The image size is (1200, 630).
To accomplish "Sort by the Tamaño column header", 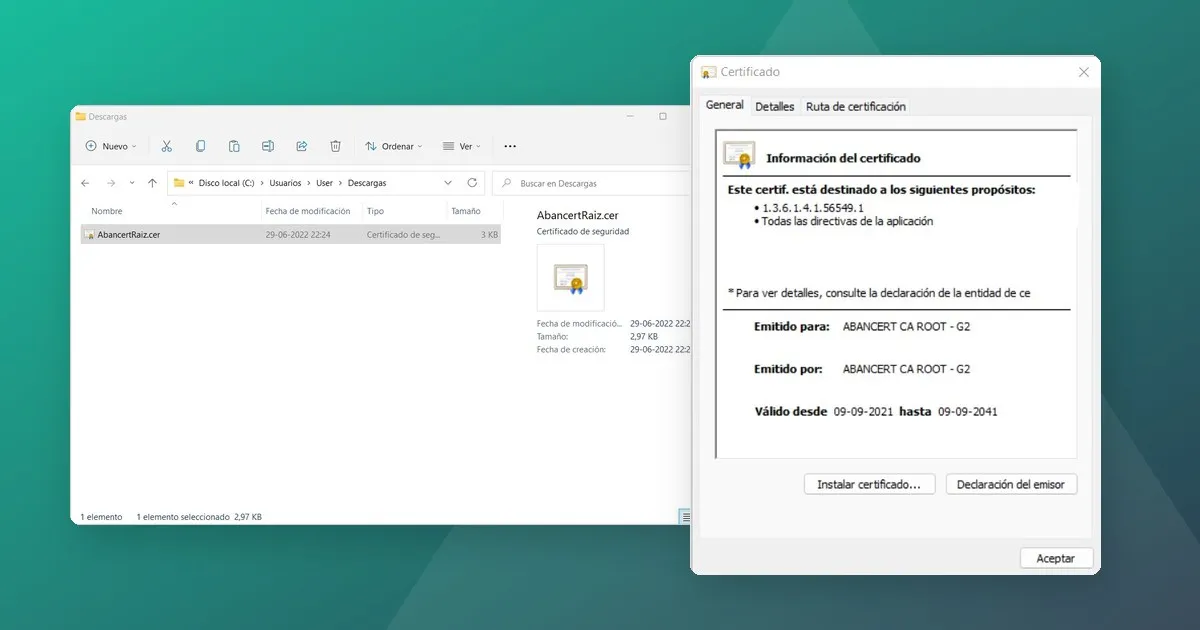I will tap(466, 211).
